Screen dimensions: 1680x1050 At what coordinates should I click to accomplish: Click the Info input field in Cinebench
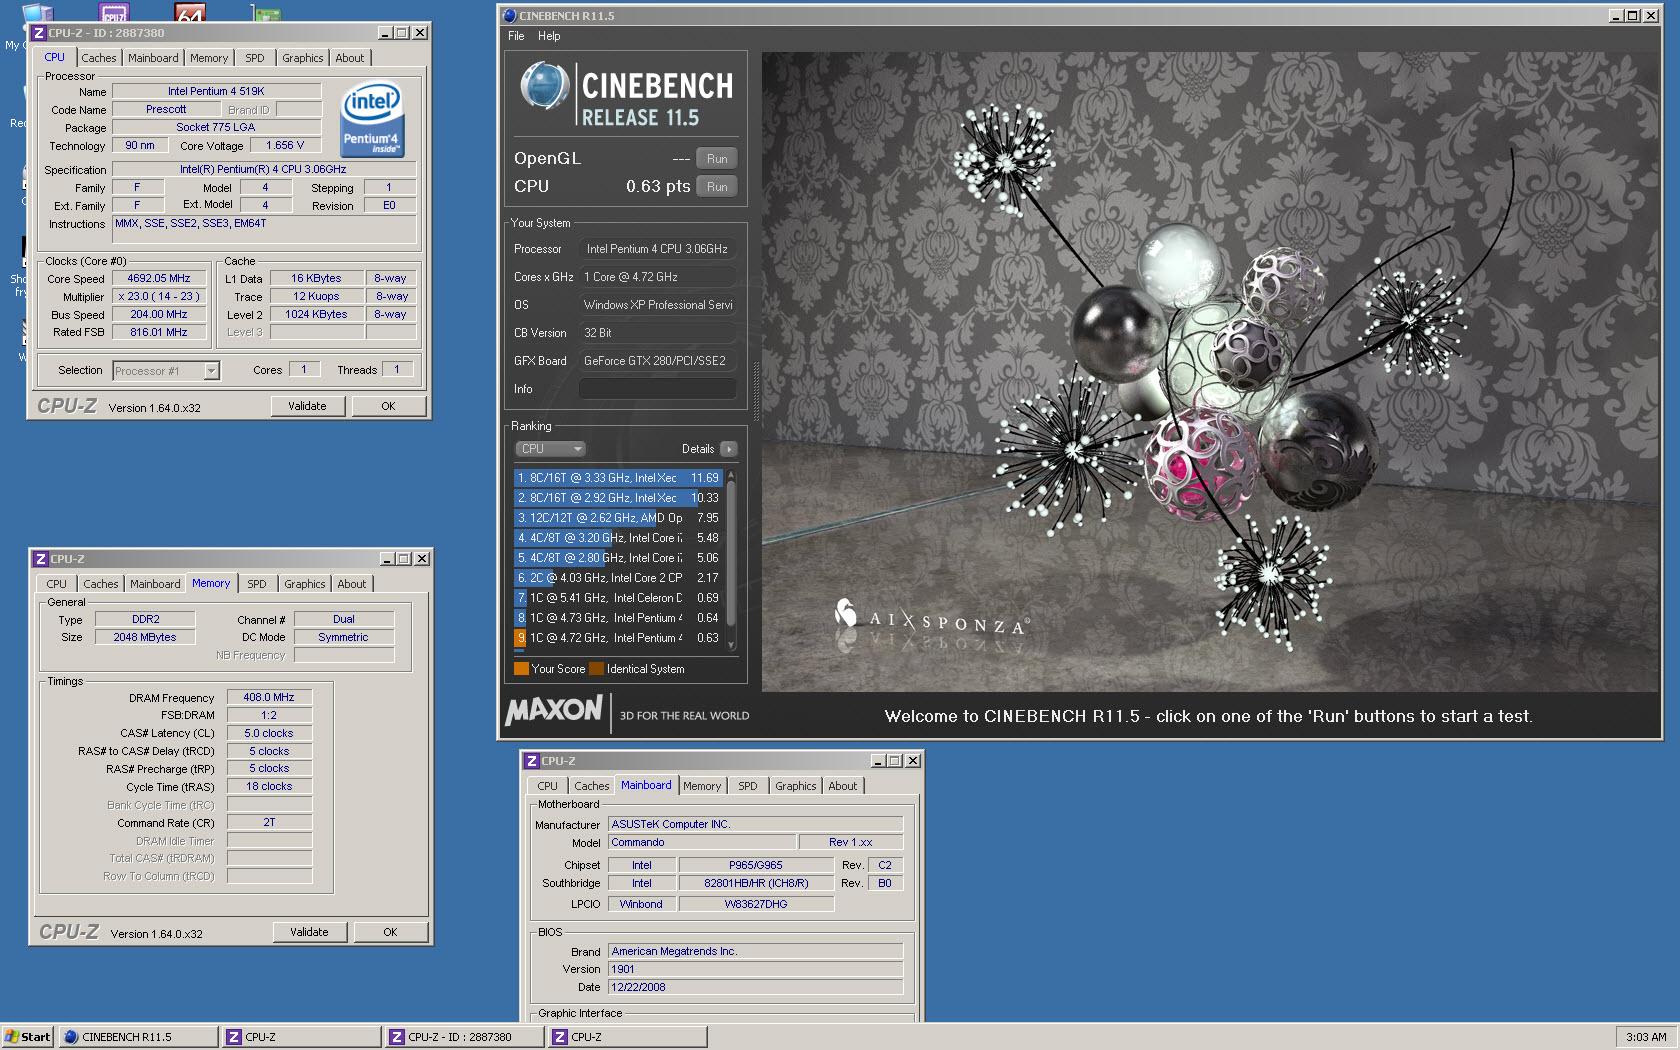(x=658, y=389)
